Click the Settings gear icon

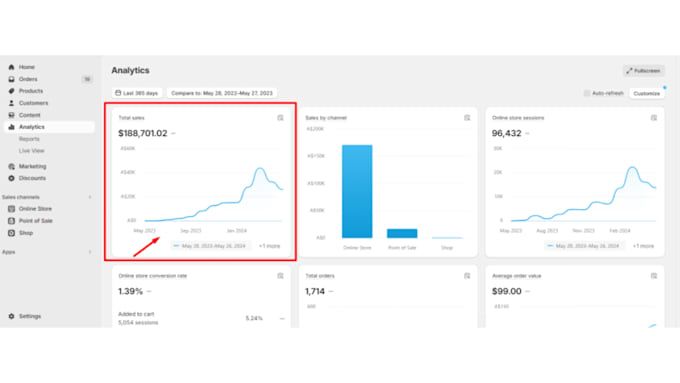point(11,316)
